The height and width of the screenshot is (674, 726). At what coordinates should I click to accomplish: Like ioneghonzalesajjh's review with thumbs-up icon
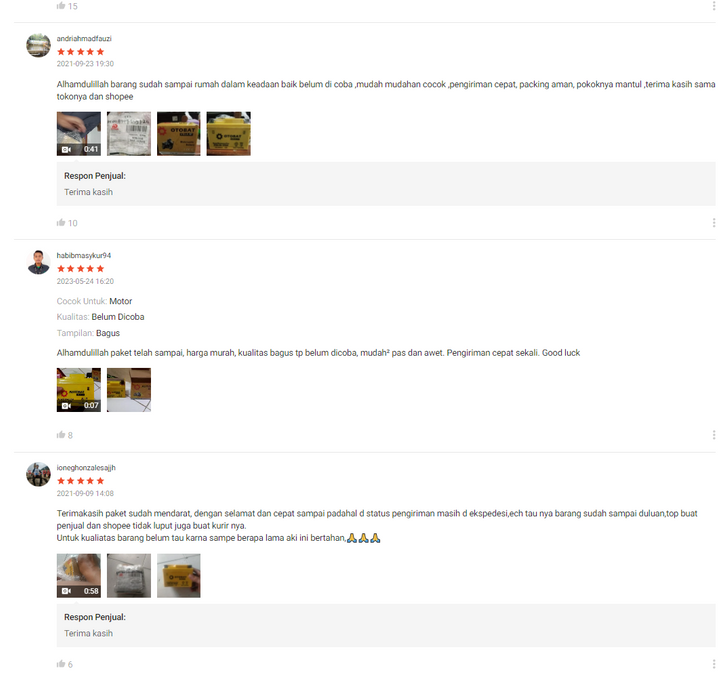(x=61, y=664)
